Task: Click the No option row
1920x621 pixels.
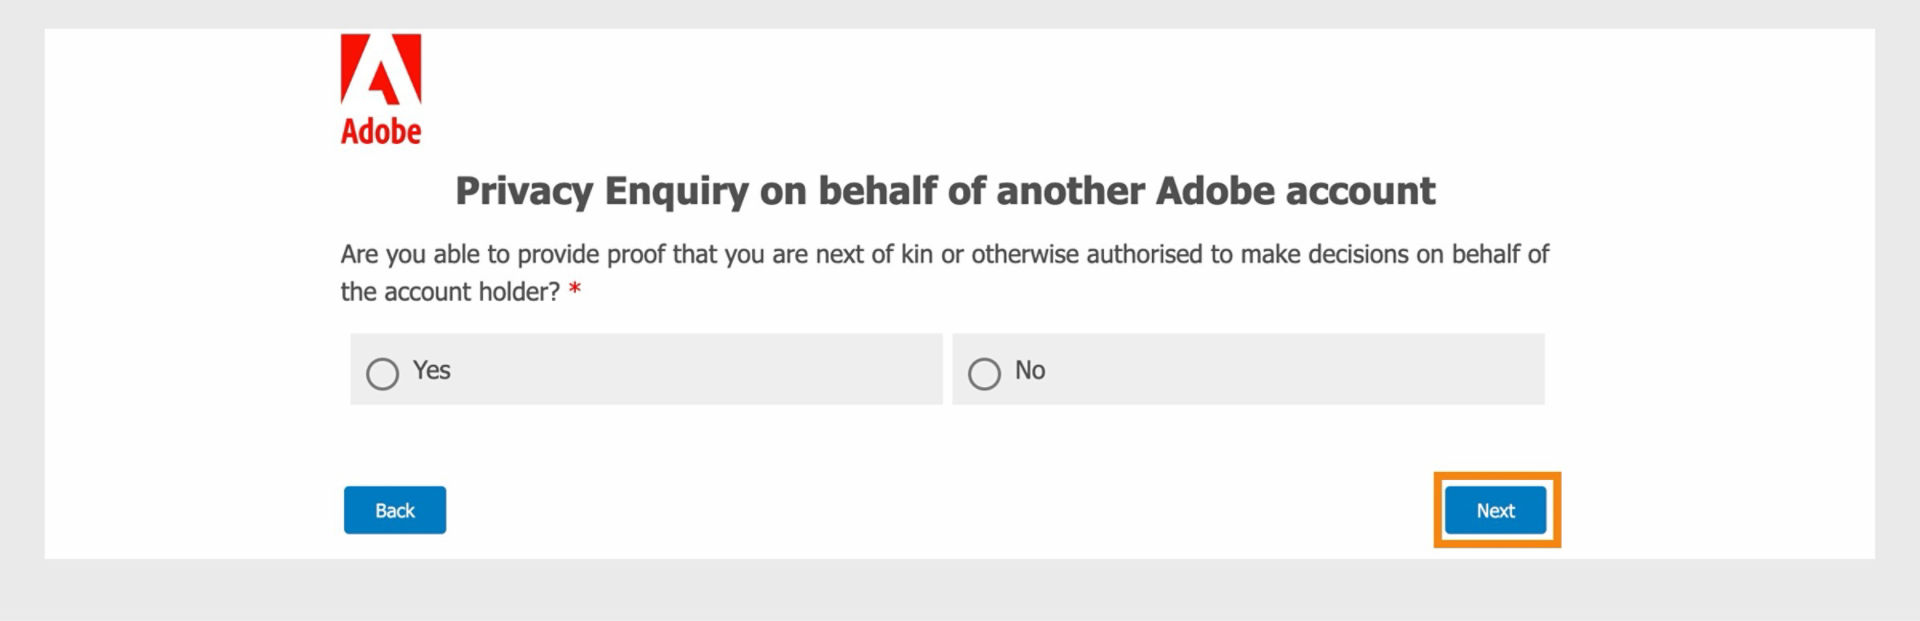Action: coord(1248,369)
